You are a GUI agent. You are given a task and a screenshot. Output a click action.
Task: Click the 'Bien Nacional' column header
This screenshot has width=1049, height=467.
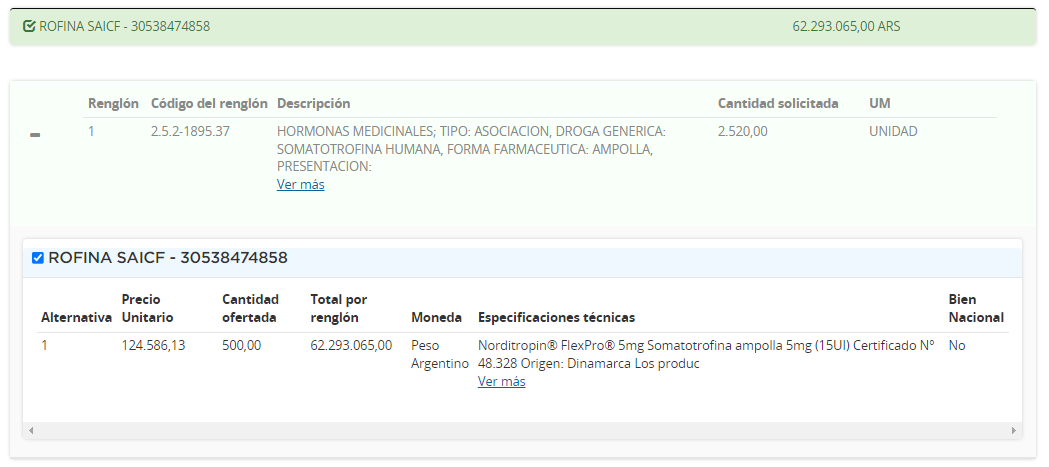[x=975, y=308]
